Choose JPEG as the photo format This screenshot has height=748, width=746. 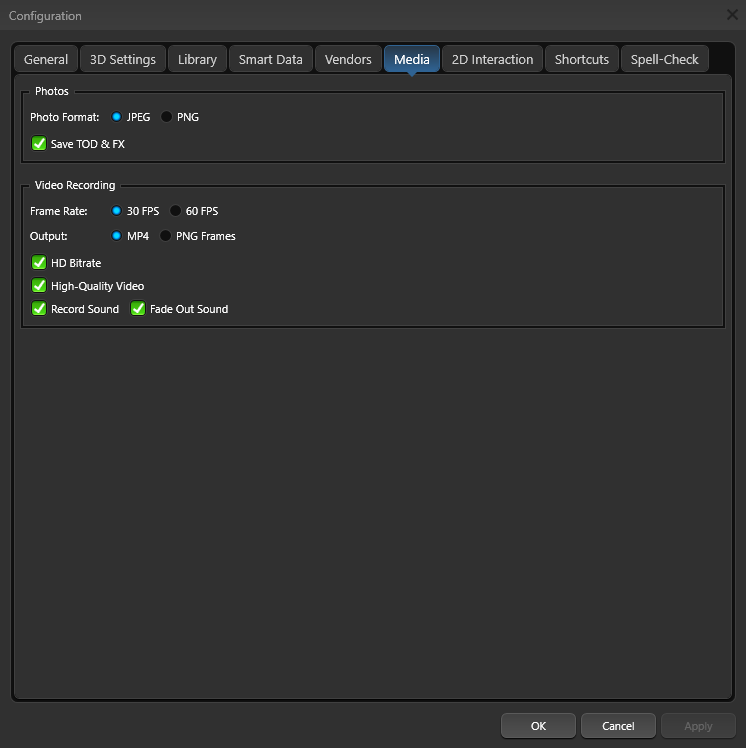[x=117, y=117]
